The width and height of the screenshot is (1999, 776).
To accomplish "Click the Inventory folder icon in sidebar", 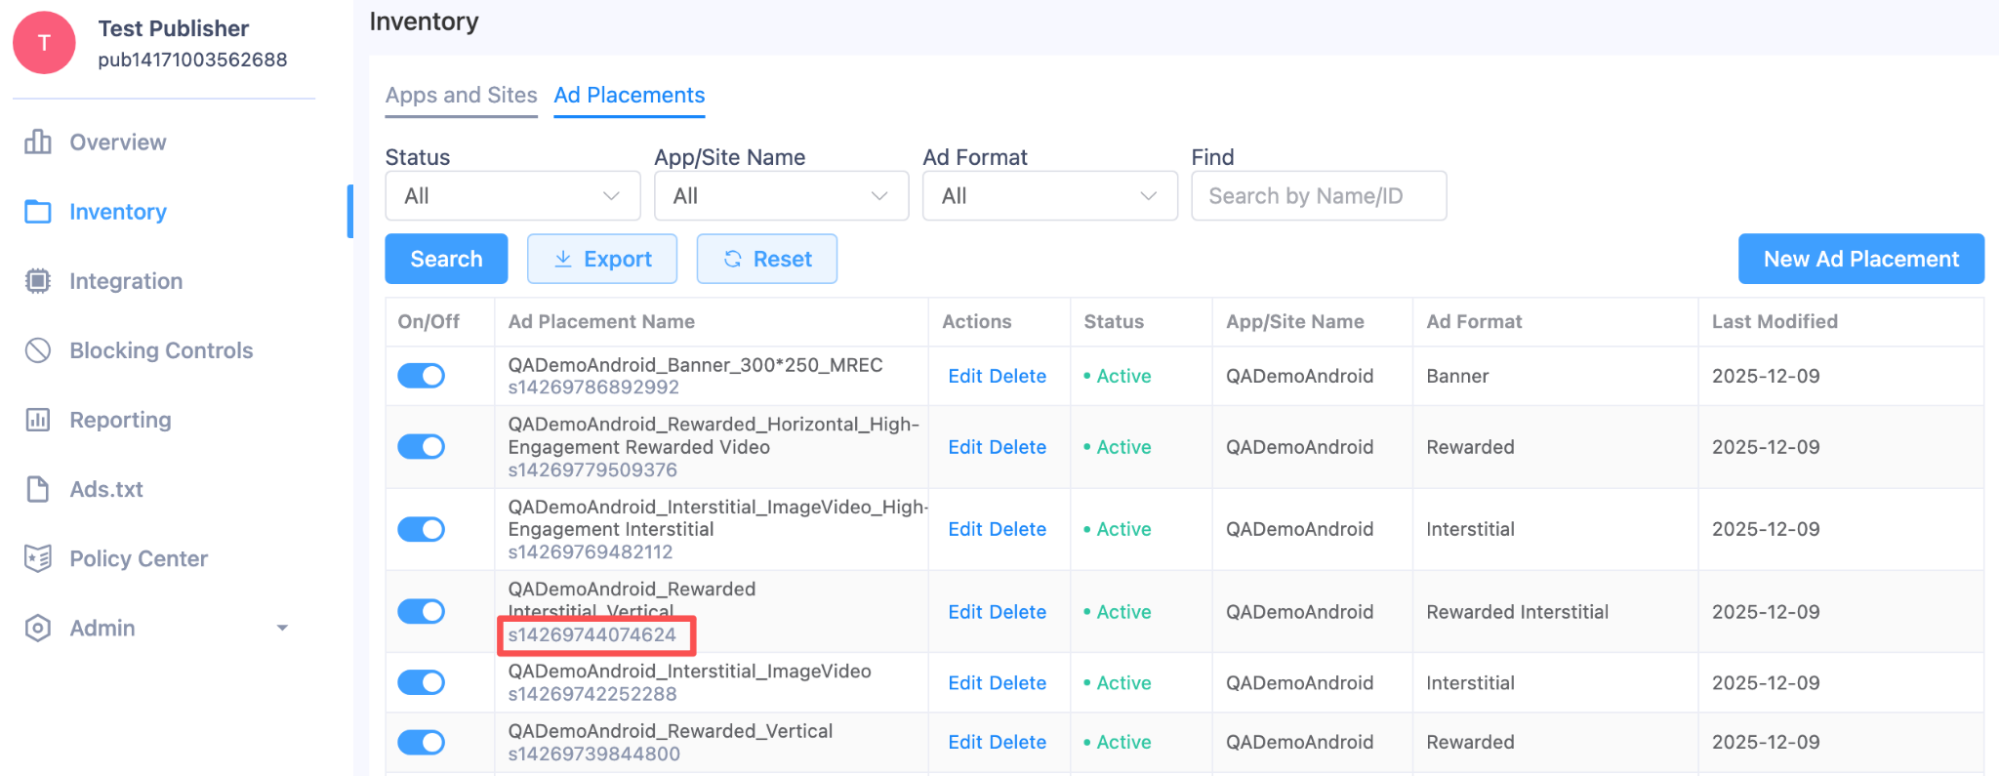I will [38, 212].
